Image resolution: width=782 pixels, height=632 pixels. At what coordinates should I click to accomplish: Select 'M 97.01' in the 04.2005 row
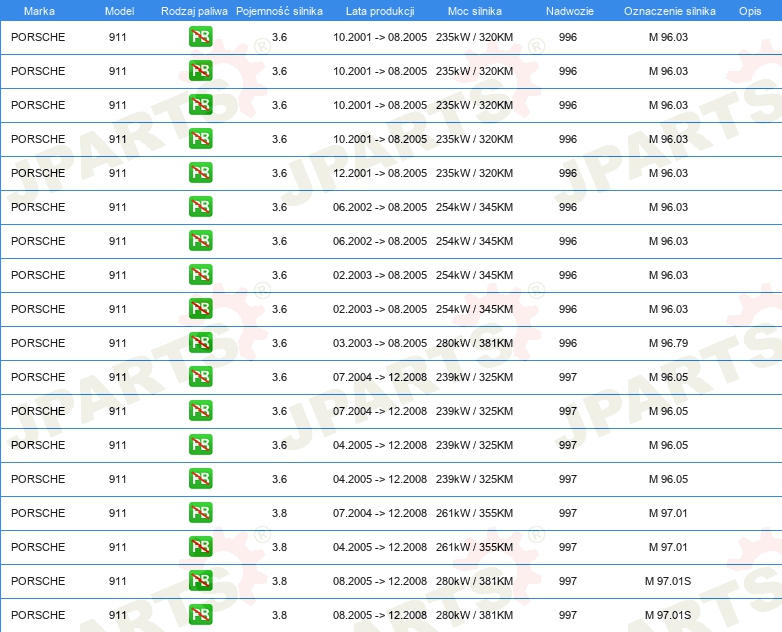click(x=668, y=547)
